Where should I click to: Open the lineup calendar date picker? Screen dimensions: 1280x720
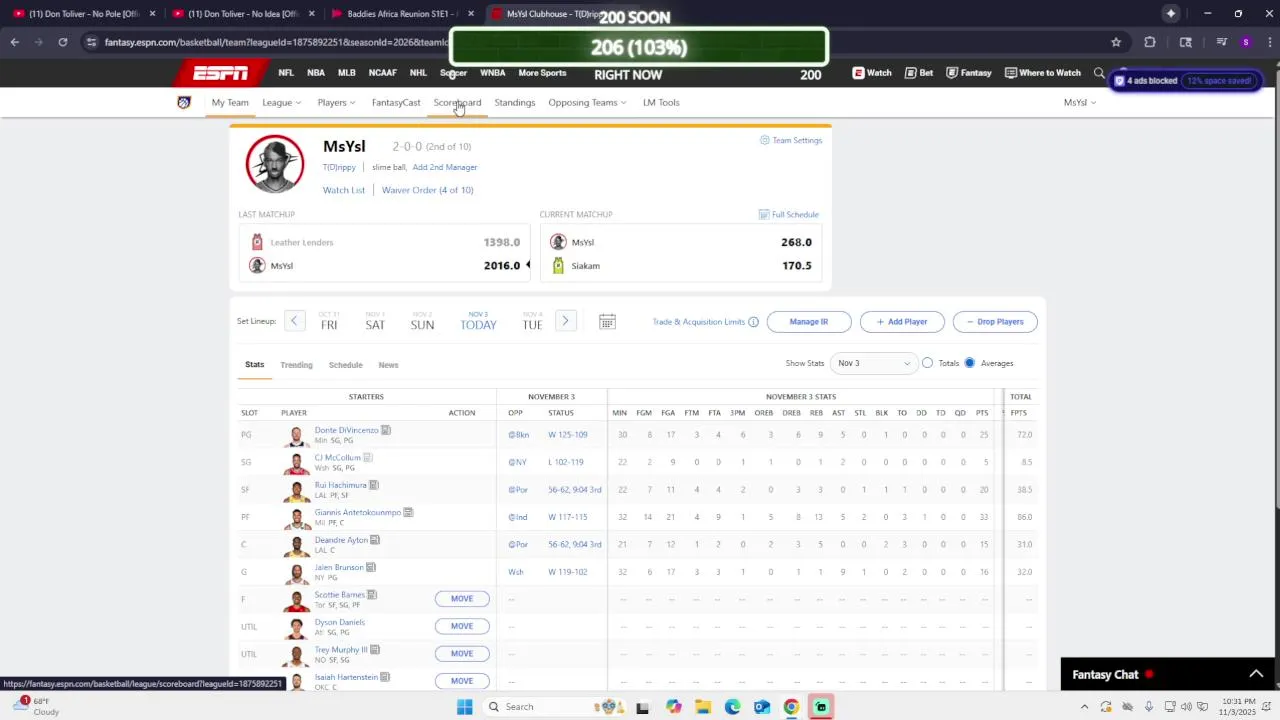607,321
